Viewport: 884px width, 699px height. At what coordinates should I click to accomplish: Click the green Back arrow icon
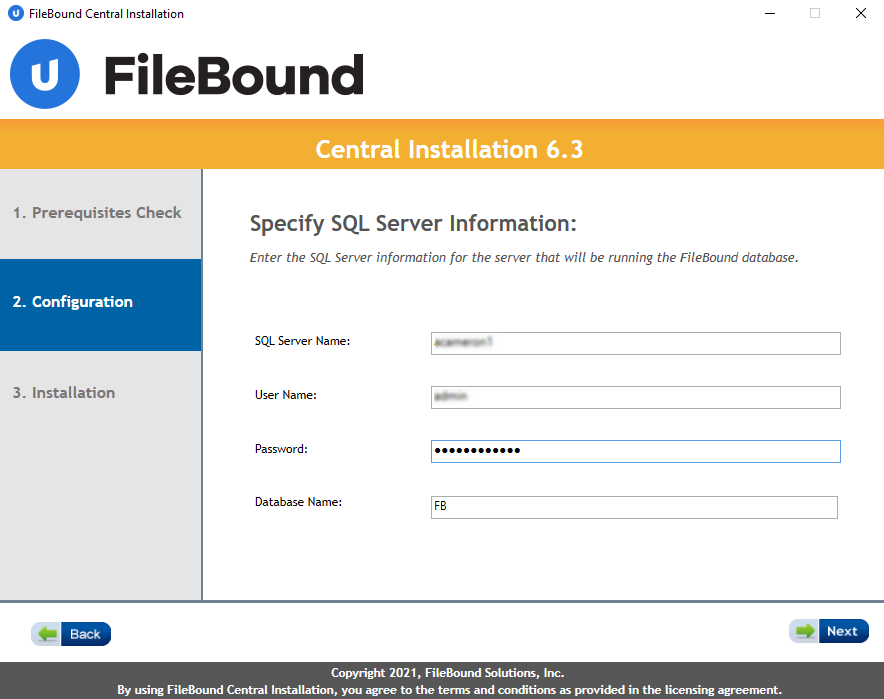pyautogui.click(x=47, y=633)
